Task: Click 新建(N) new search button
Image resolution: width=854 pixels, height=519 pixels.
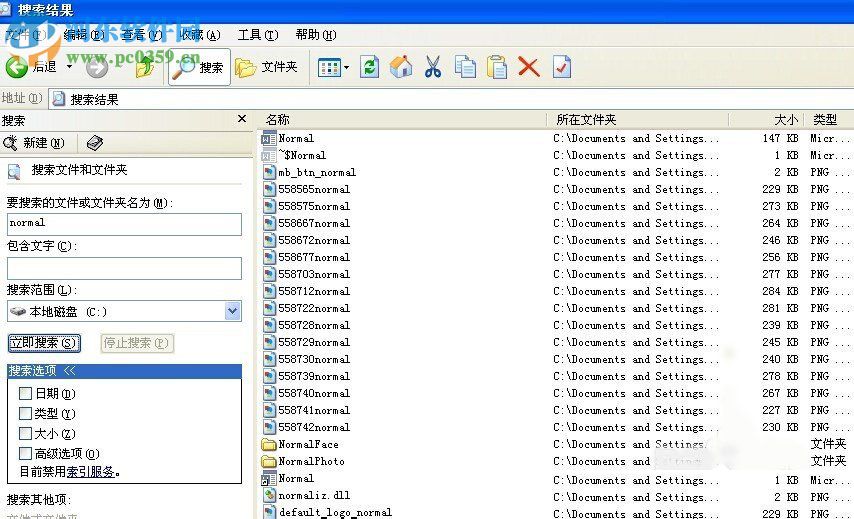Action: point(34,143)
